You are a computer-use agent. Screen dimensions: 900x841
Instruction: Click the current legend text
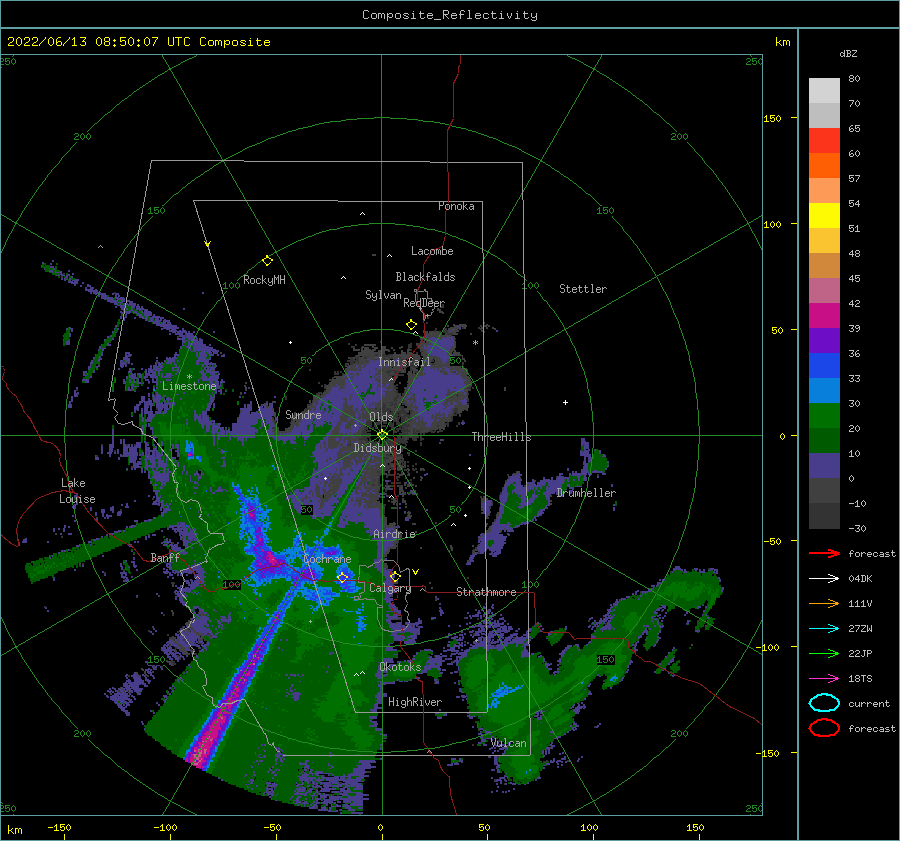(868, 703)
